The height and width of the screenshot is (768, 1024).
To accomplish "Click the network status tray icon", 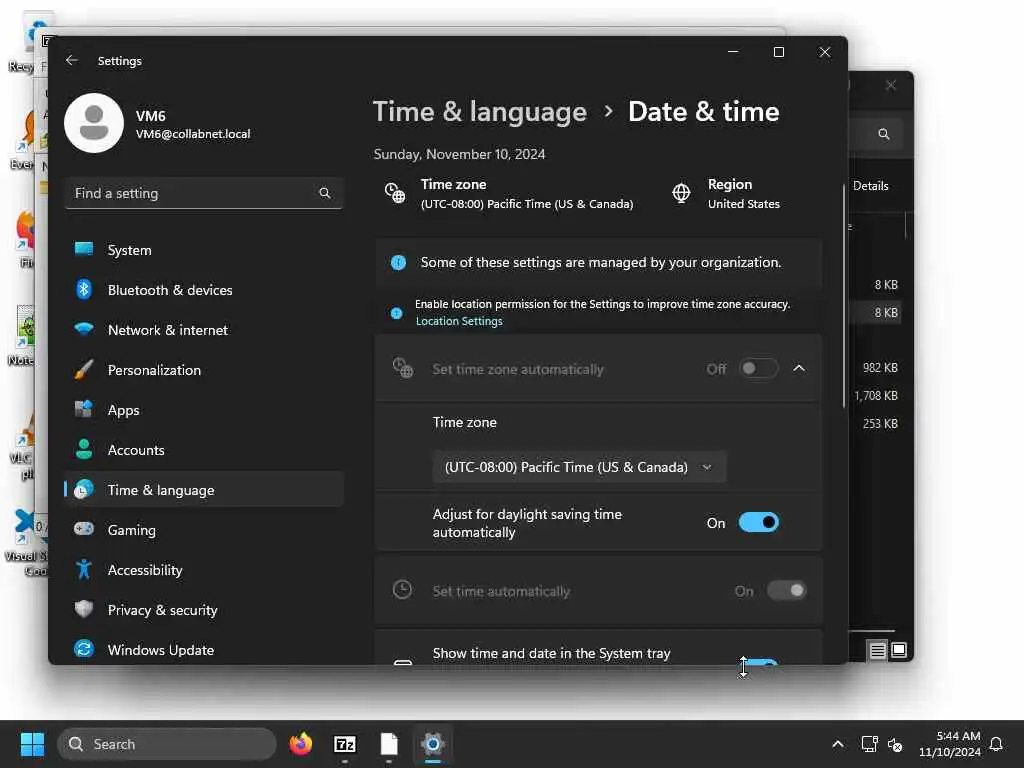I will click(869, 744).
